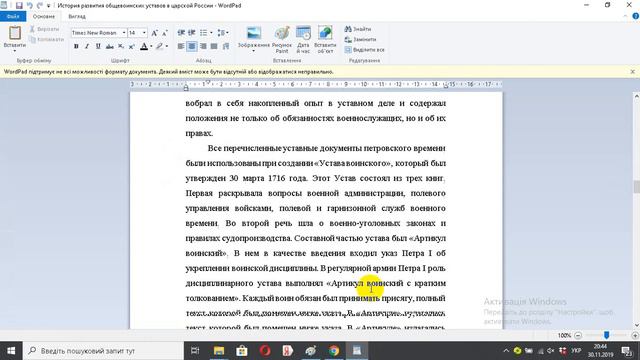640x360 pixels.
Task: Paste with the Вставити clipboard icon
Action: [15, 33]
